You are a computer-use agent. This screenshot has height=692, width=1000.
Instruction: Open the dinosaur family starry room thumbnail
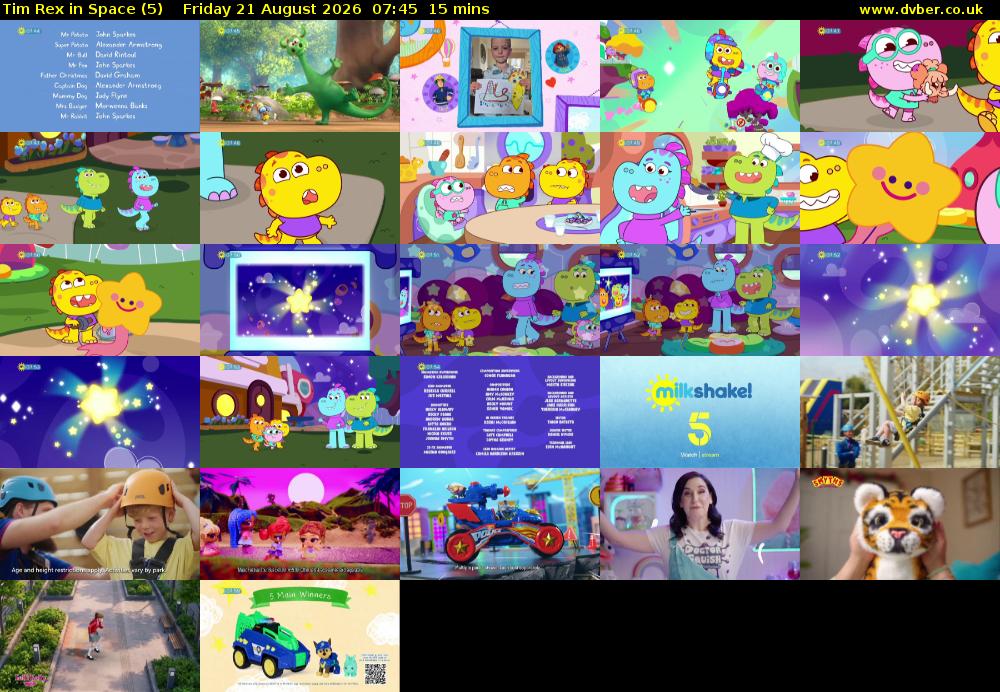pyautogui.click(x=500, y=300)
